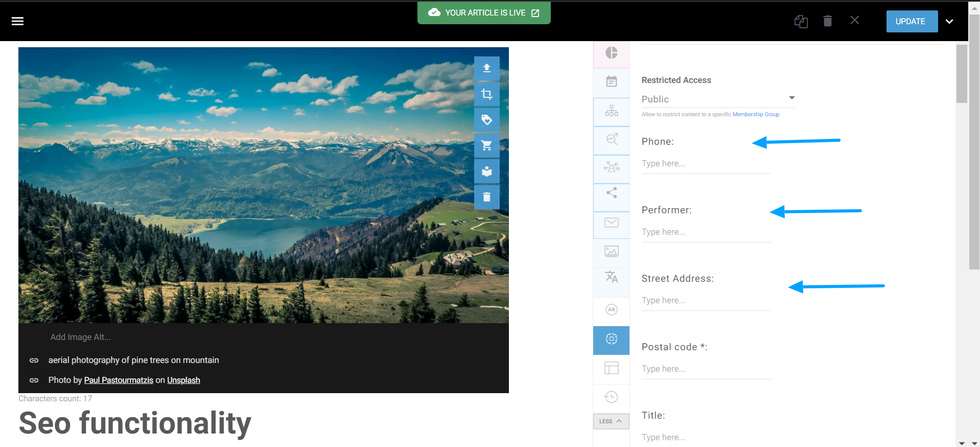Click the Membership Group link

tap(755, 115)
